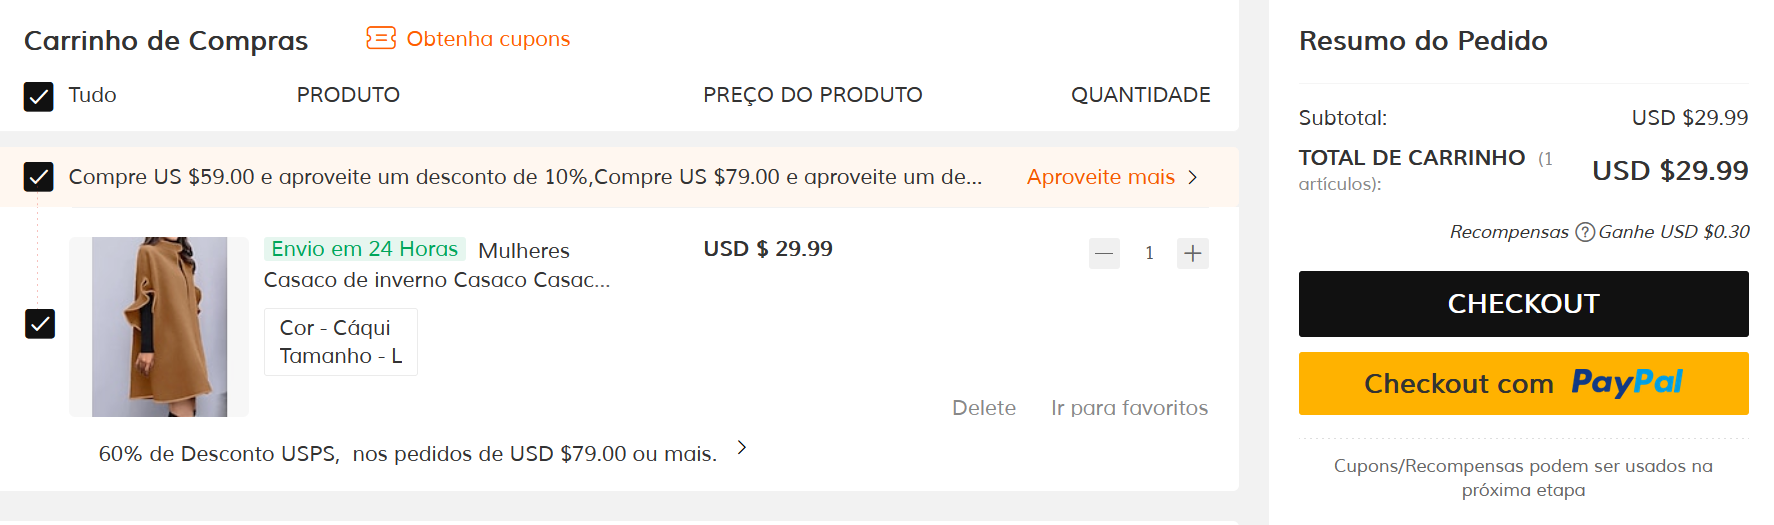This screenshot has height=525, width=1774.
Task: Deselect the khaki coat item checkbox
Action: tap(40, 324)
